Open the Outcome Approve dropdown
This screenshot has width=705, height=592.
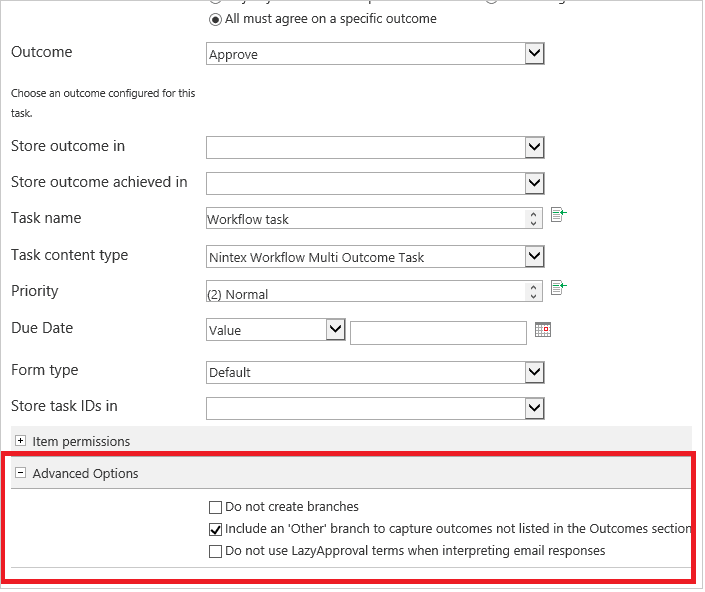375,54
